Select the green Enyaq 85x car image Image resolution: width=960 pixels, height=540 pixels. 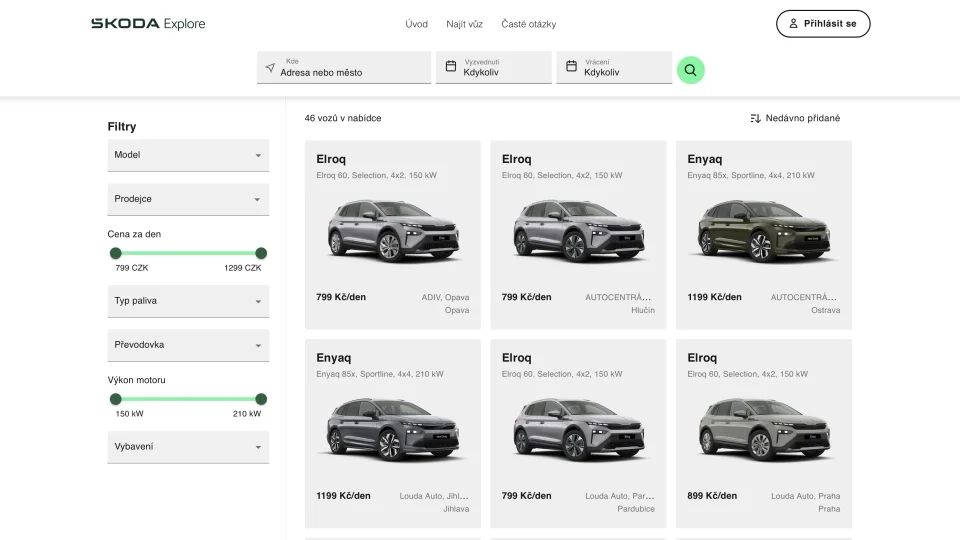tap(764, 231)
